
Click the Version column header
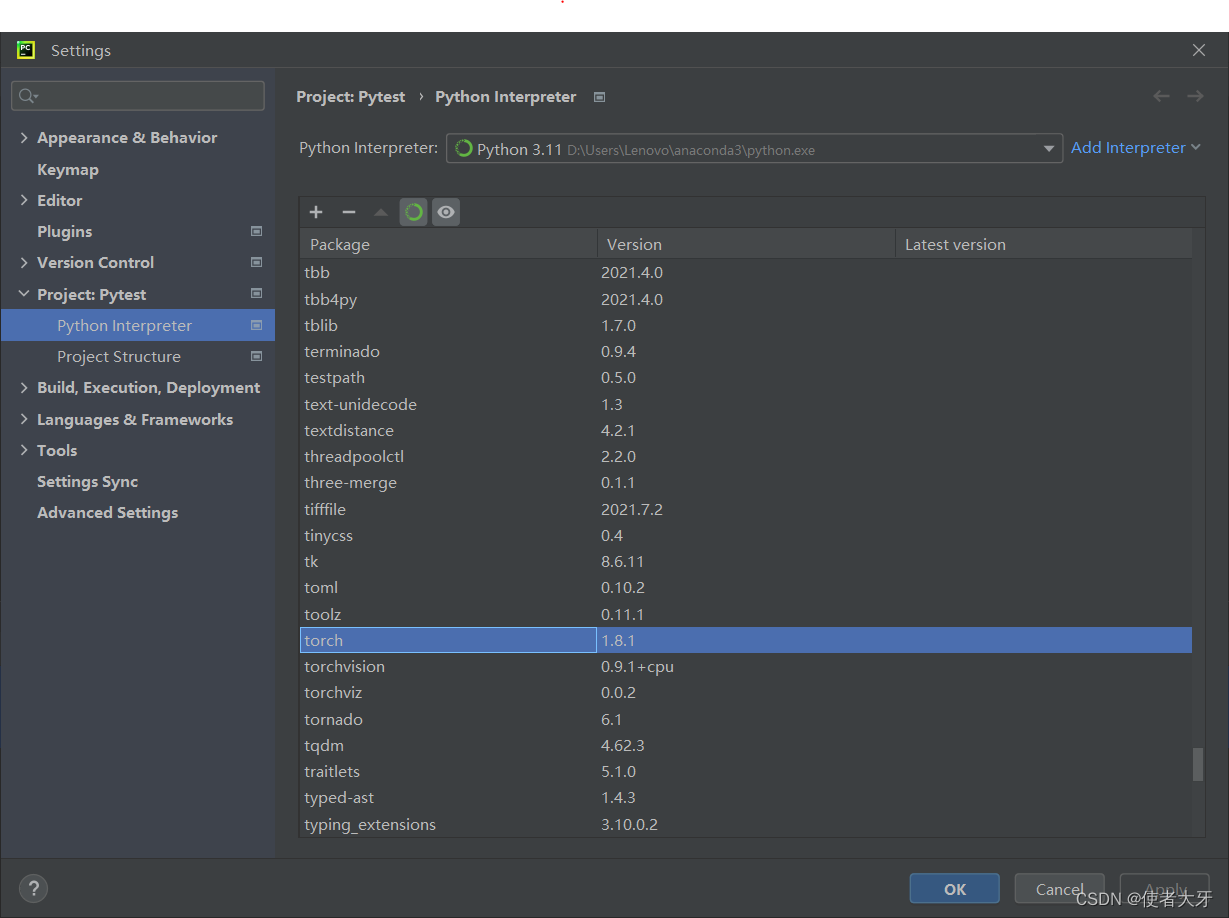tap(746, 244)
